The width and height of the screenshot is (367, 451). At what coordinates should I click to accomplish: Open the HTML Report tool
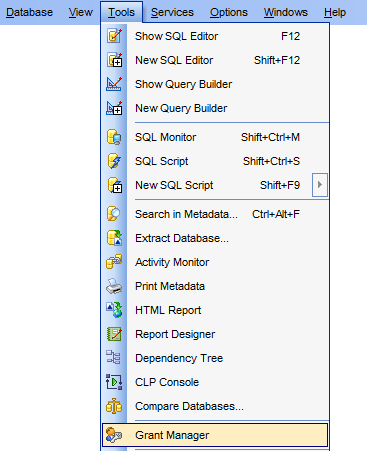[x=215, y=310]
